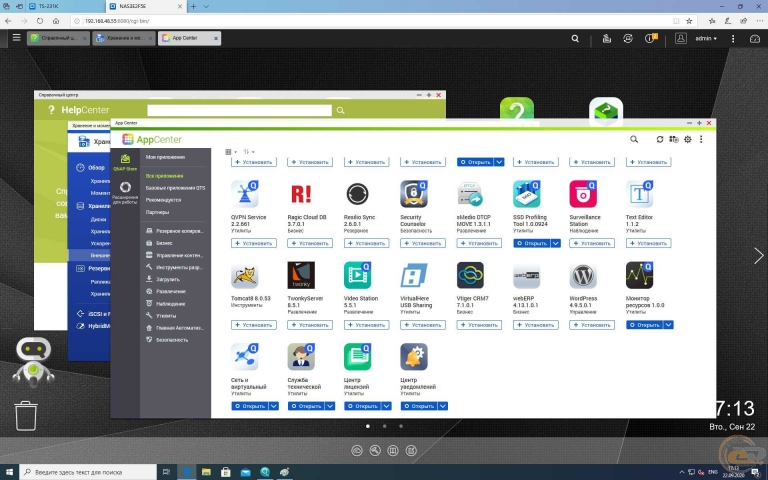Open the Служба технической app icon
Viewport: 768px width, 480px height.
tap(301, 357)
